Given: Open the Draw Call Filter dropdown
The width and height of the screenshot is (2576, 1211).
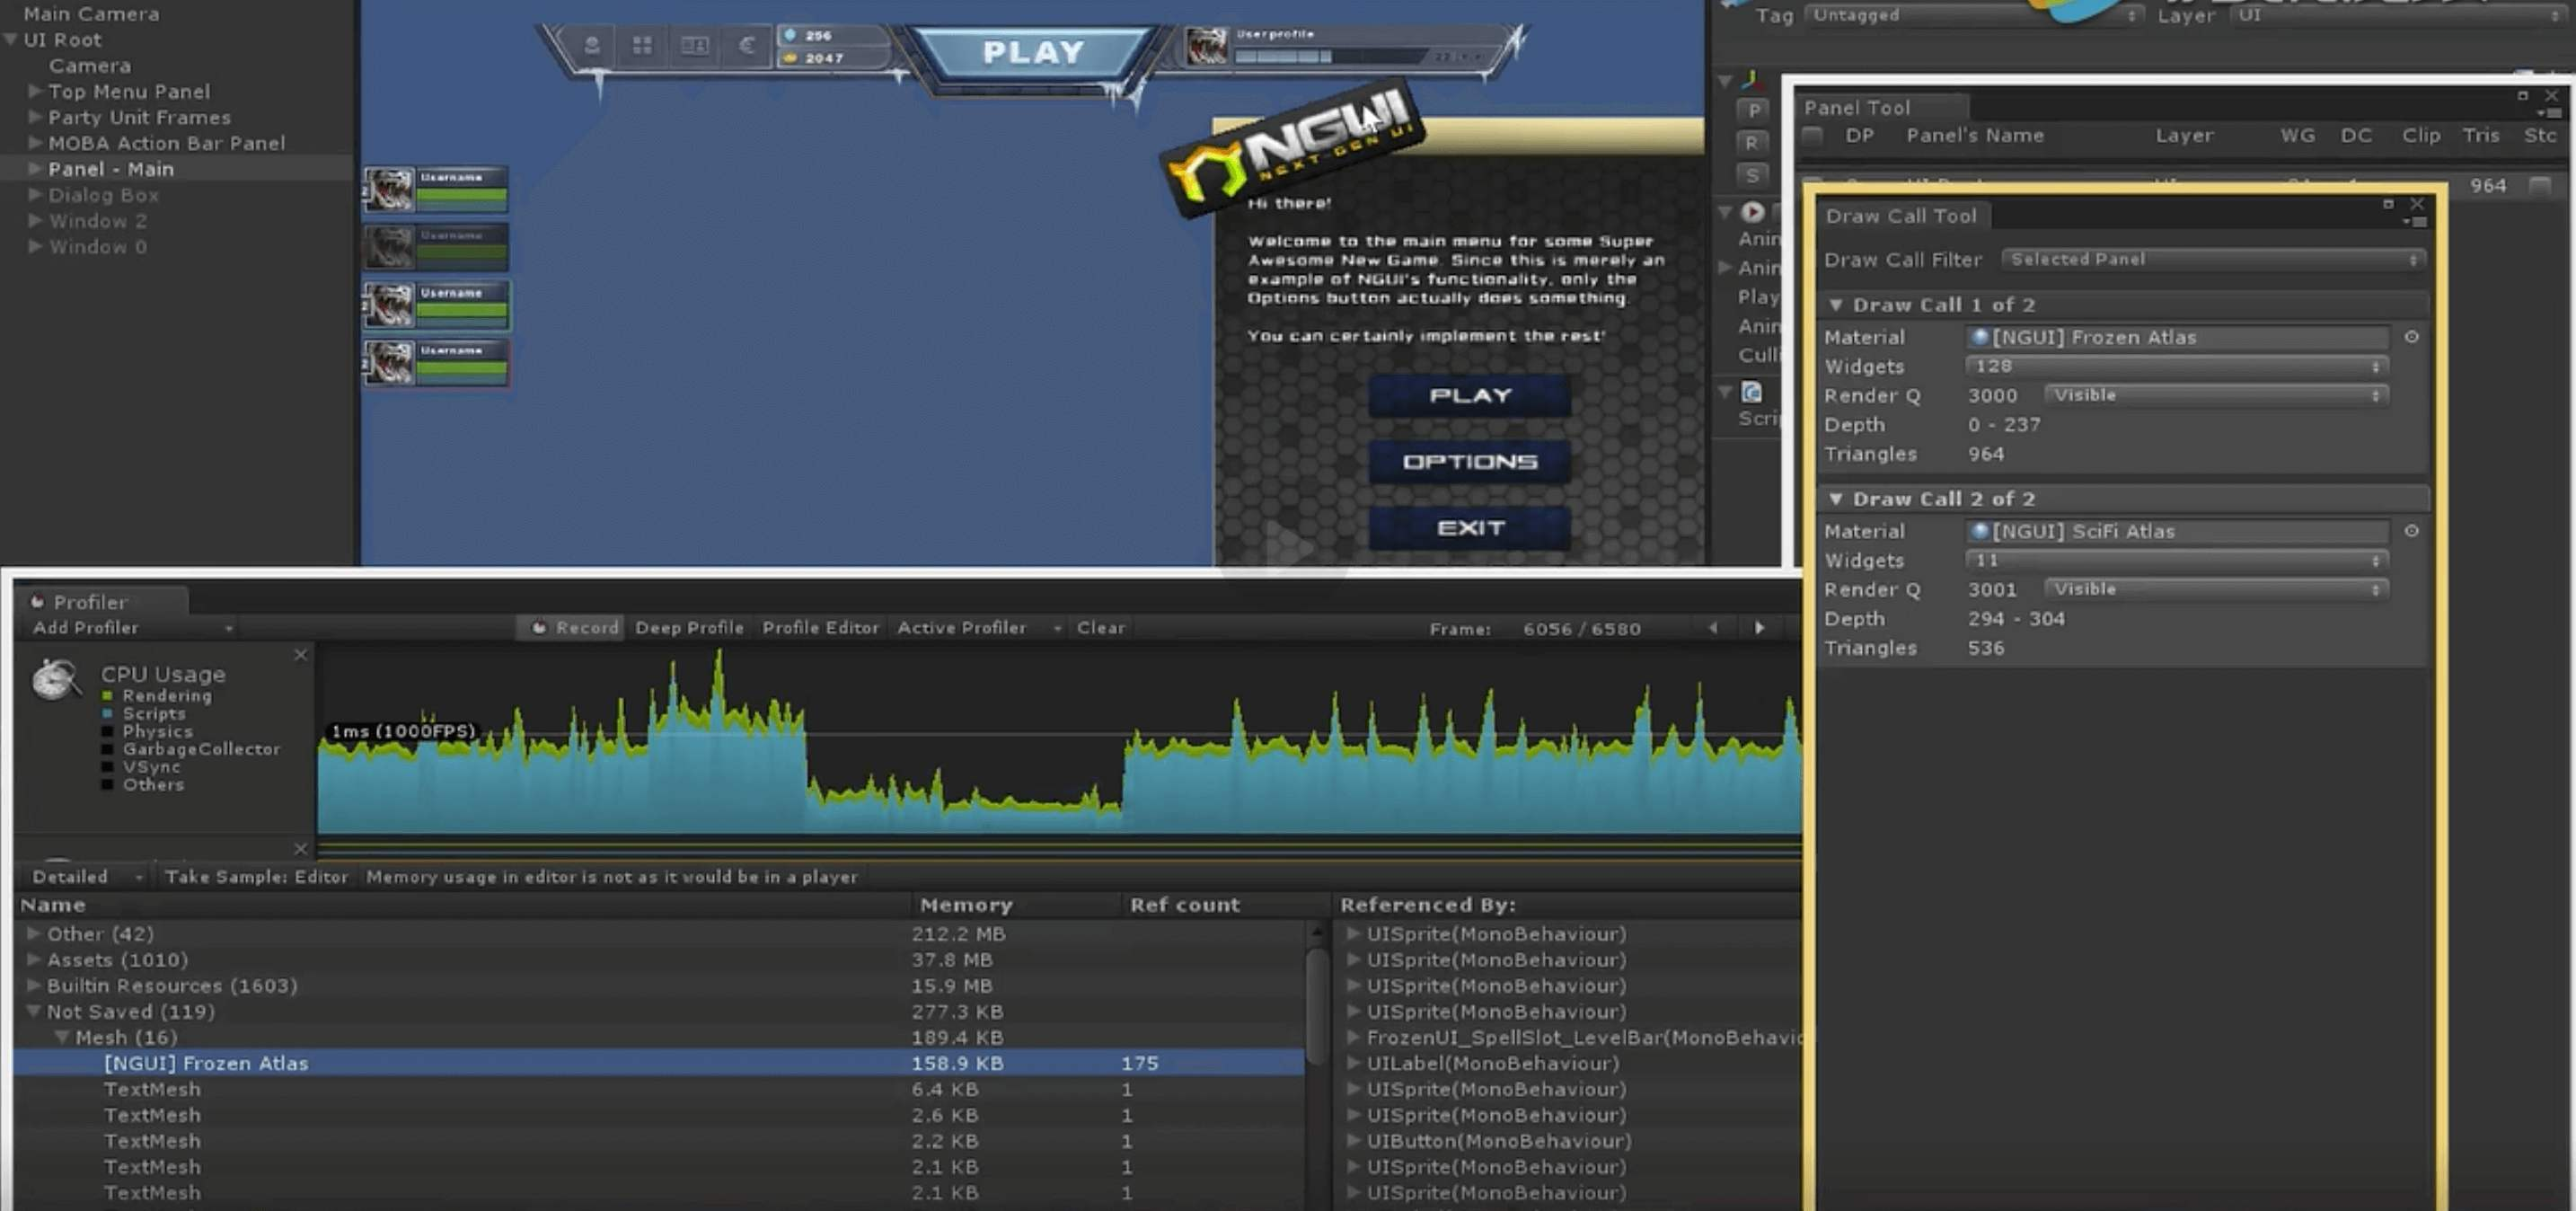Looking at the screenshot, I should (2212, 259).
